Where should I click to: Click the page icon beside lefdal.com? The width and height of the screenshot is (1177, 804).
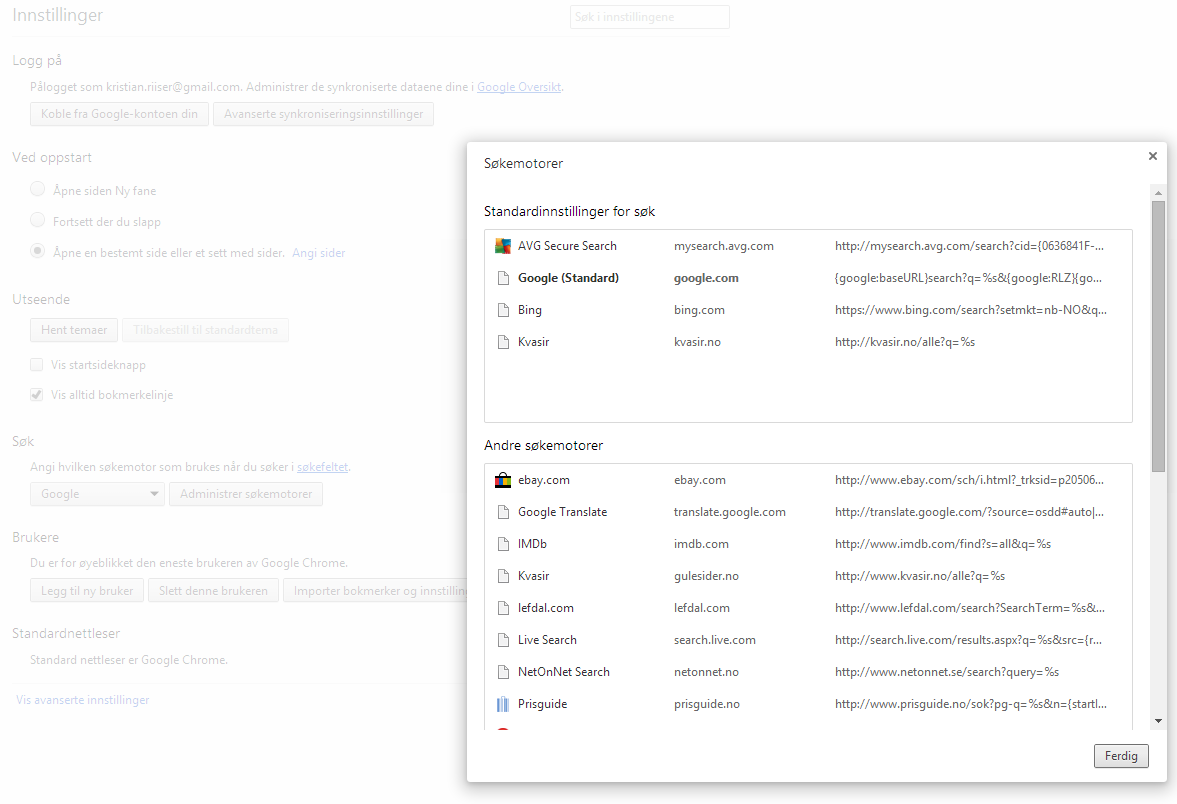[x=503, y=608]
